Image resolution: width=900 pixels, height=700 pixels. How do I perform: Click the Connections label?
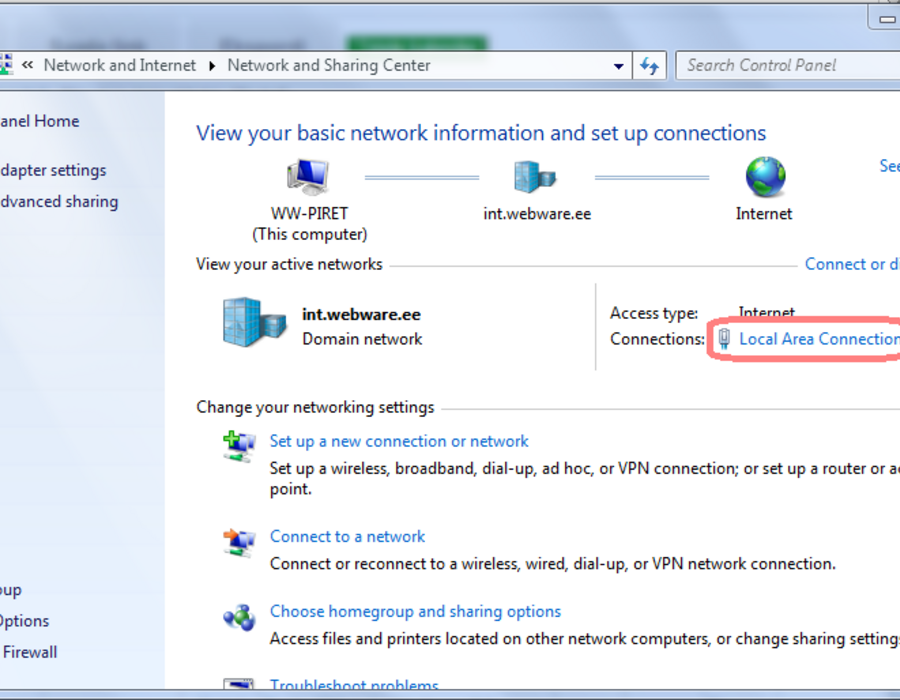pyautogui.click(x=657, y=339)
